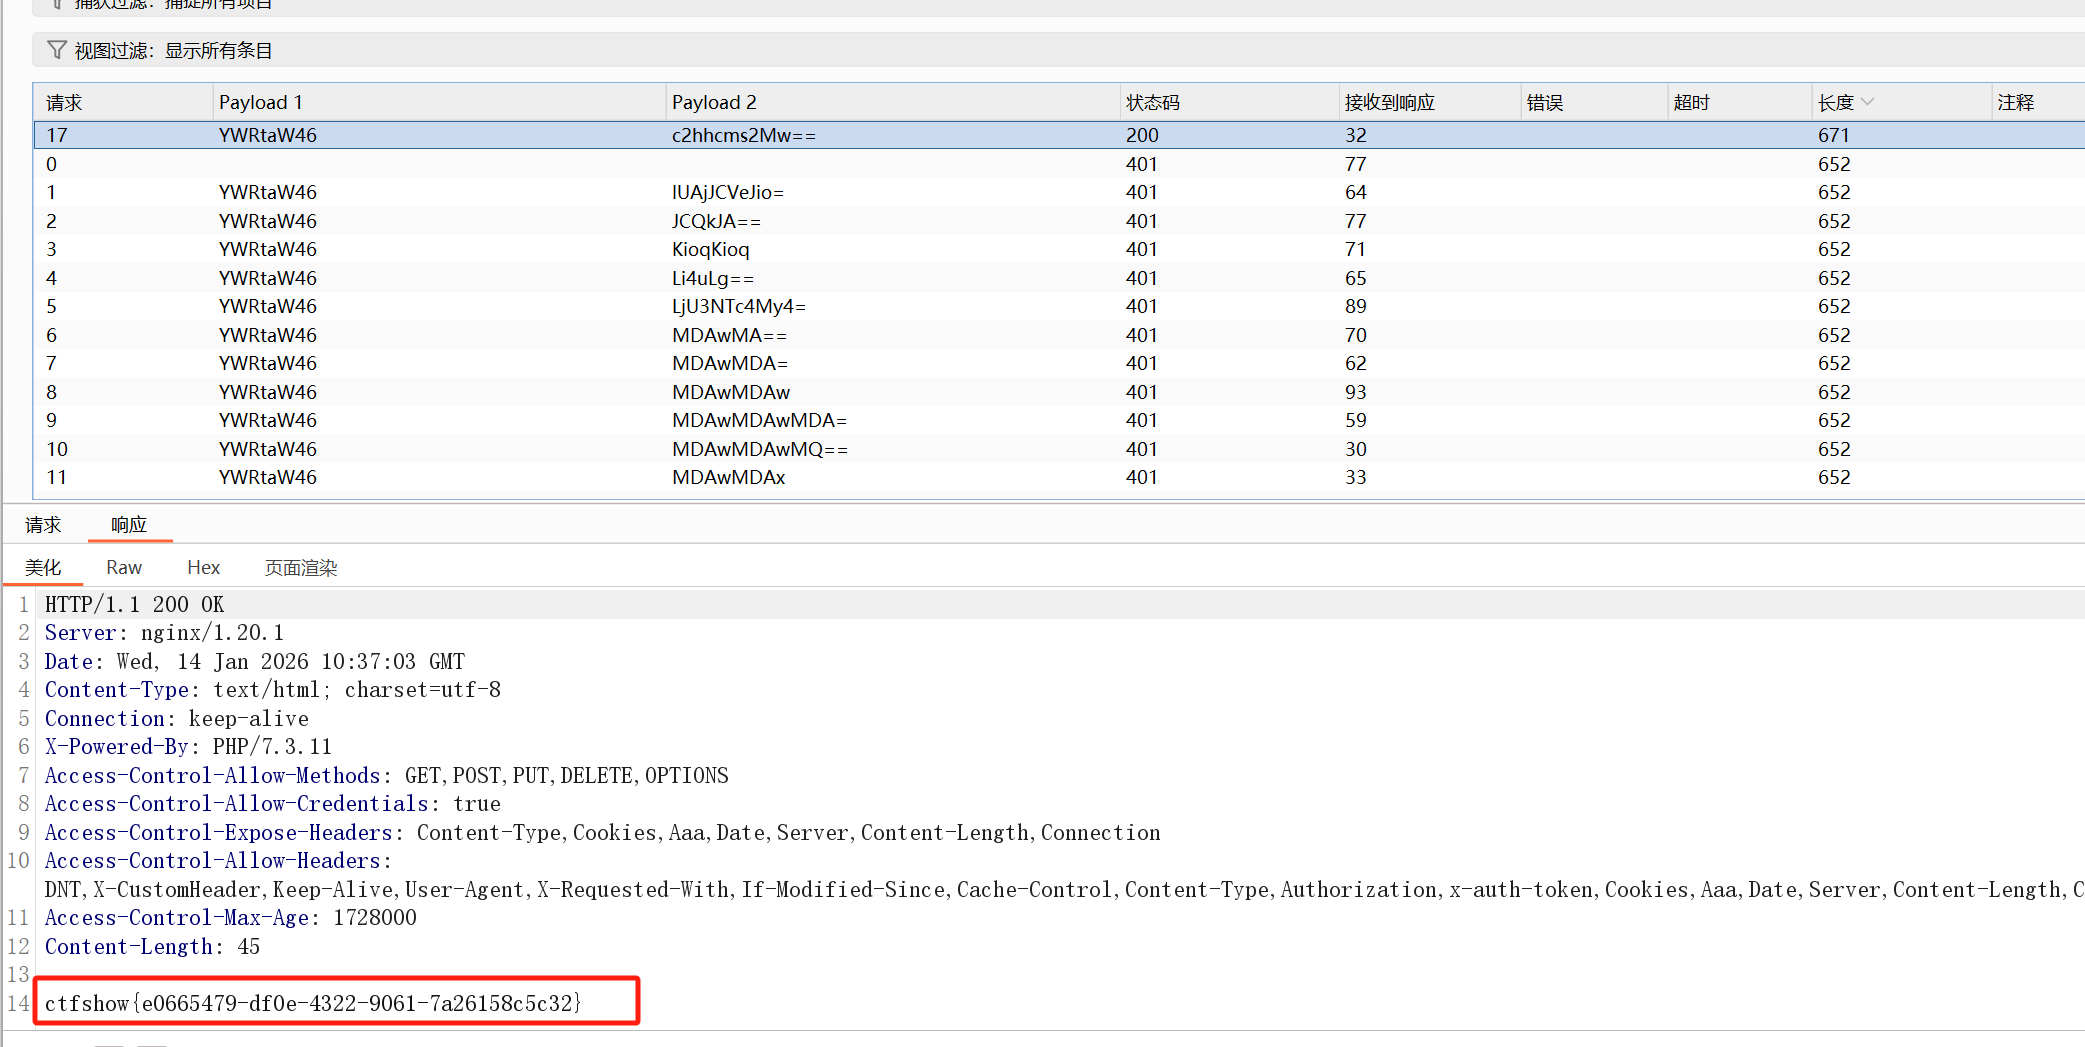Switch to the 请求 tab
Viewport: 2085px width, 1047px height.
(43, 525)
